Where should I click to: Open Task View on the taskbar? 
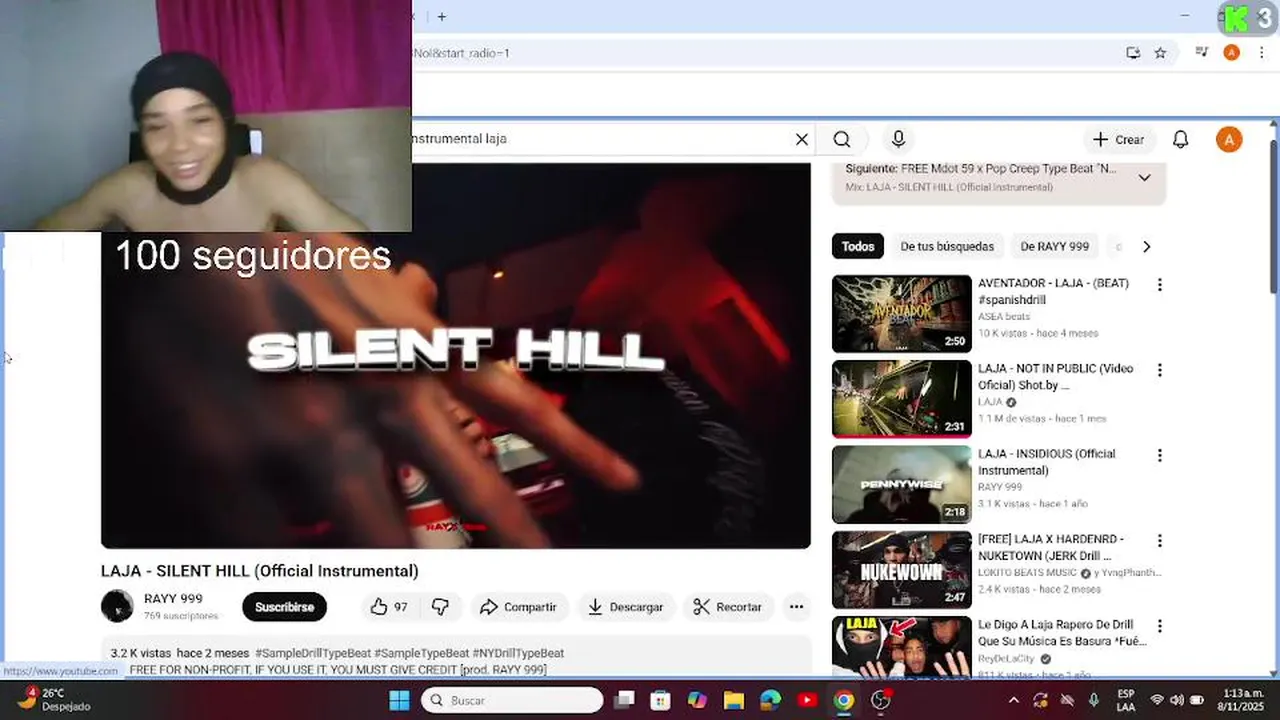point(624,700)
